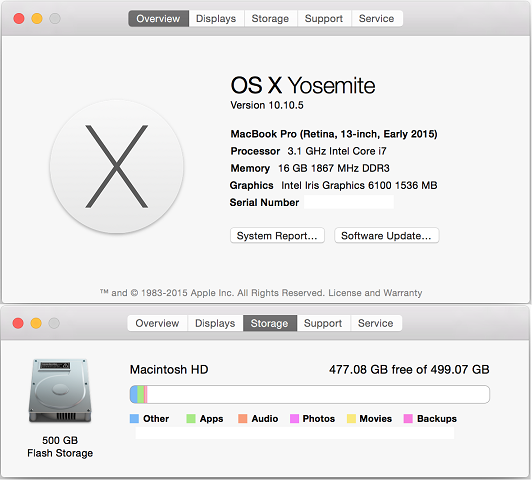Click the Version 10.10.5 text
532x480 pixels.
click(267, 105)
